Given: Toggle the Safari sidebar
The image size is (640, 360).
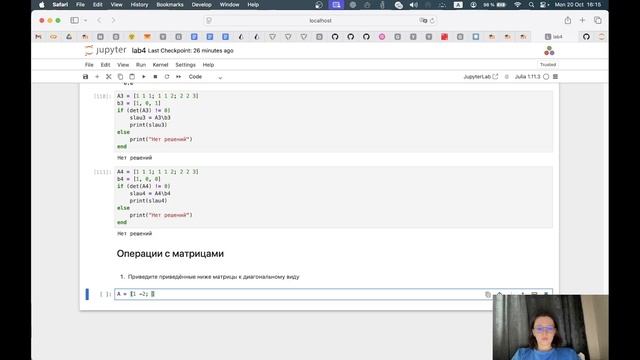Looking at the screenshot, I should click(x=74, y=20).
